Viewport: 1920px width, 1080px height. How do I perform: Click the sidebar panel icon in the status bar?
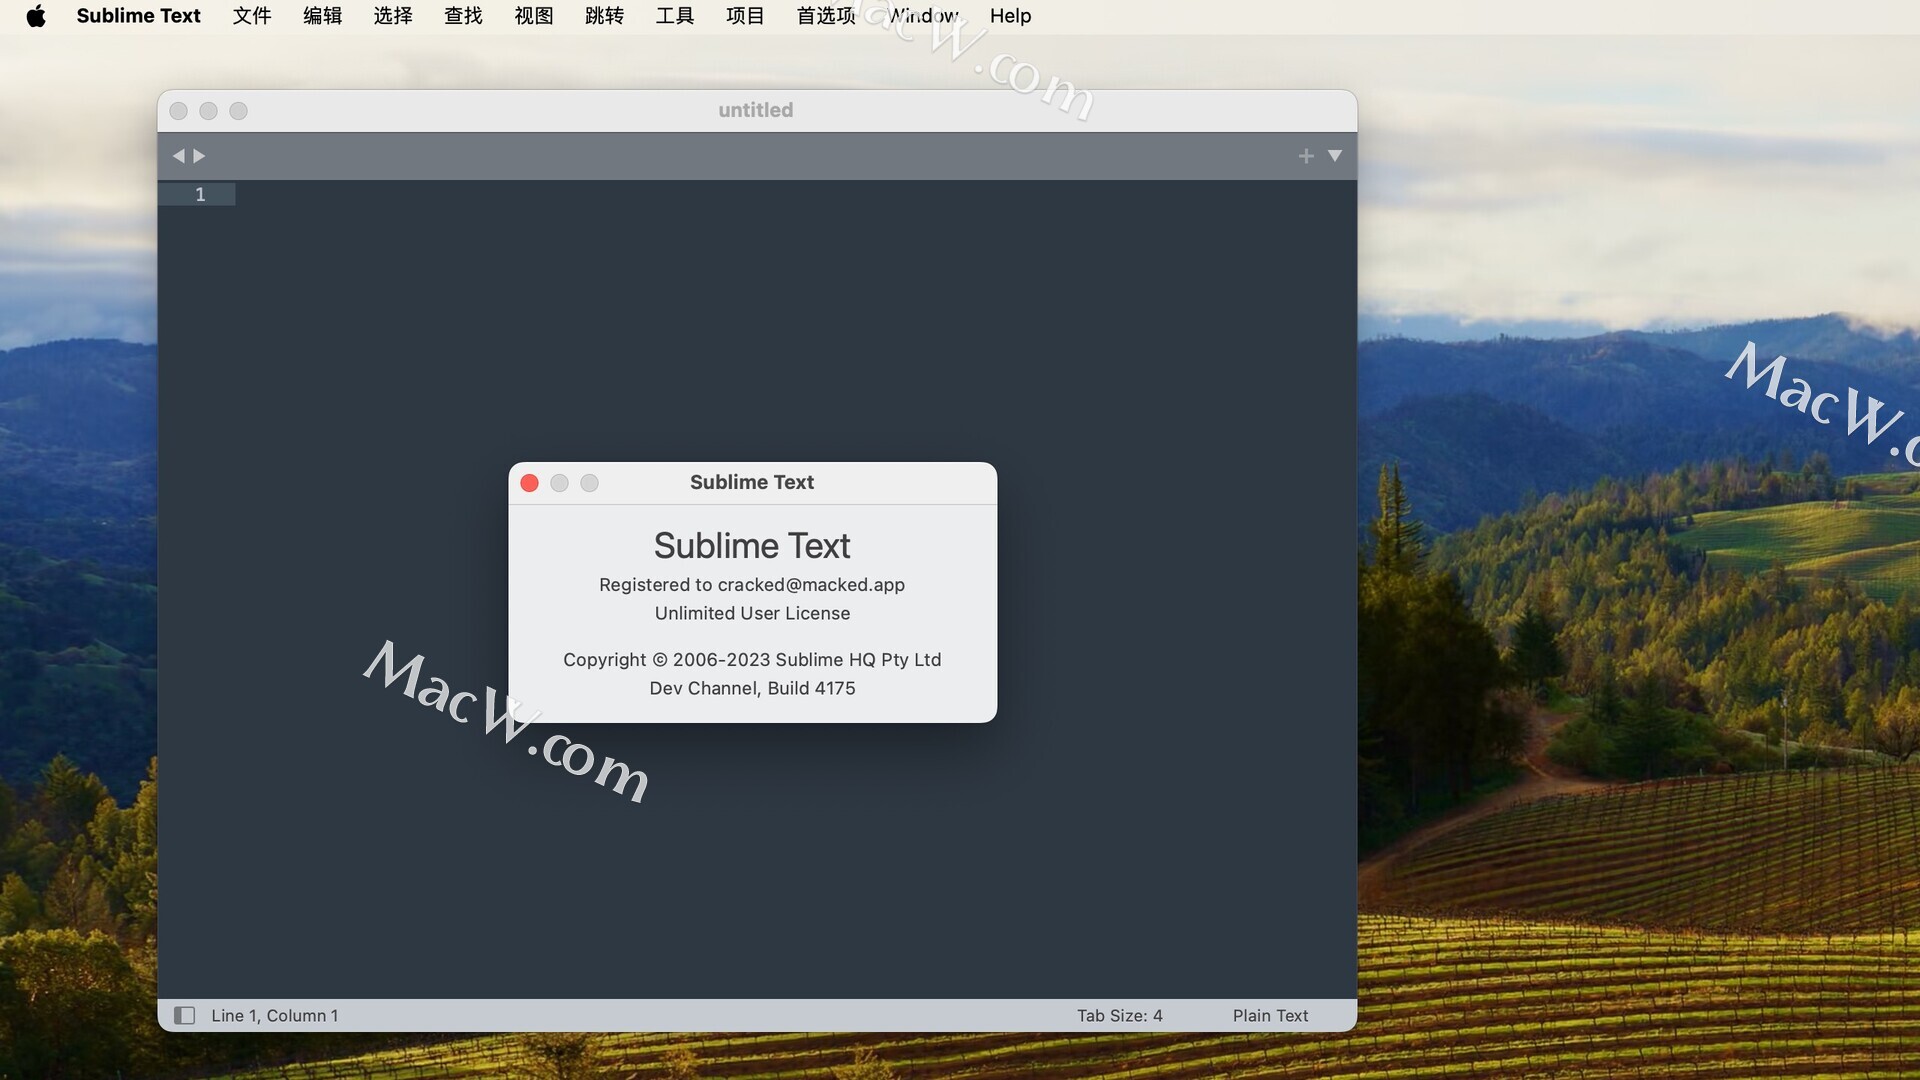(185, 1015)
